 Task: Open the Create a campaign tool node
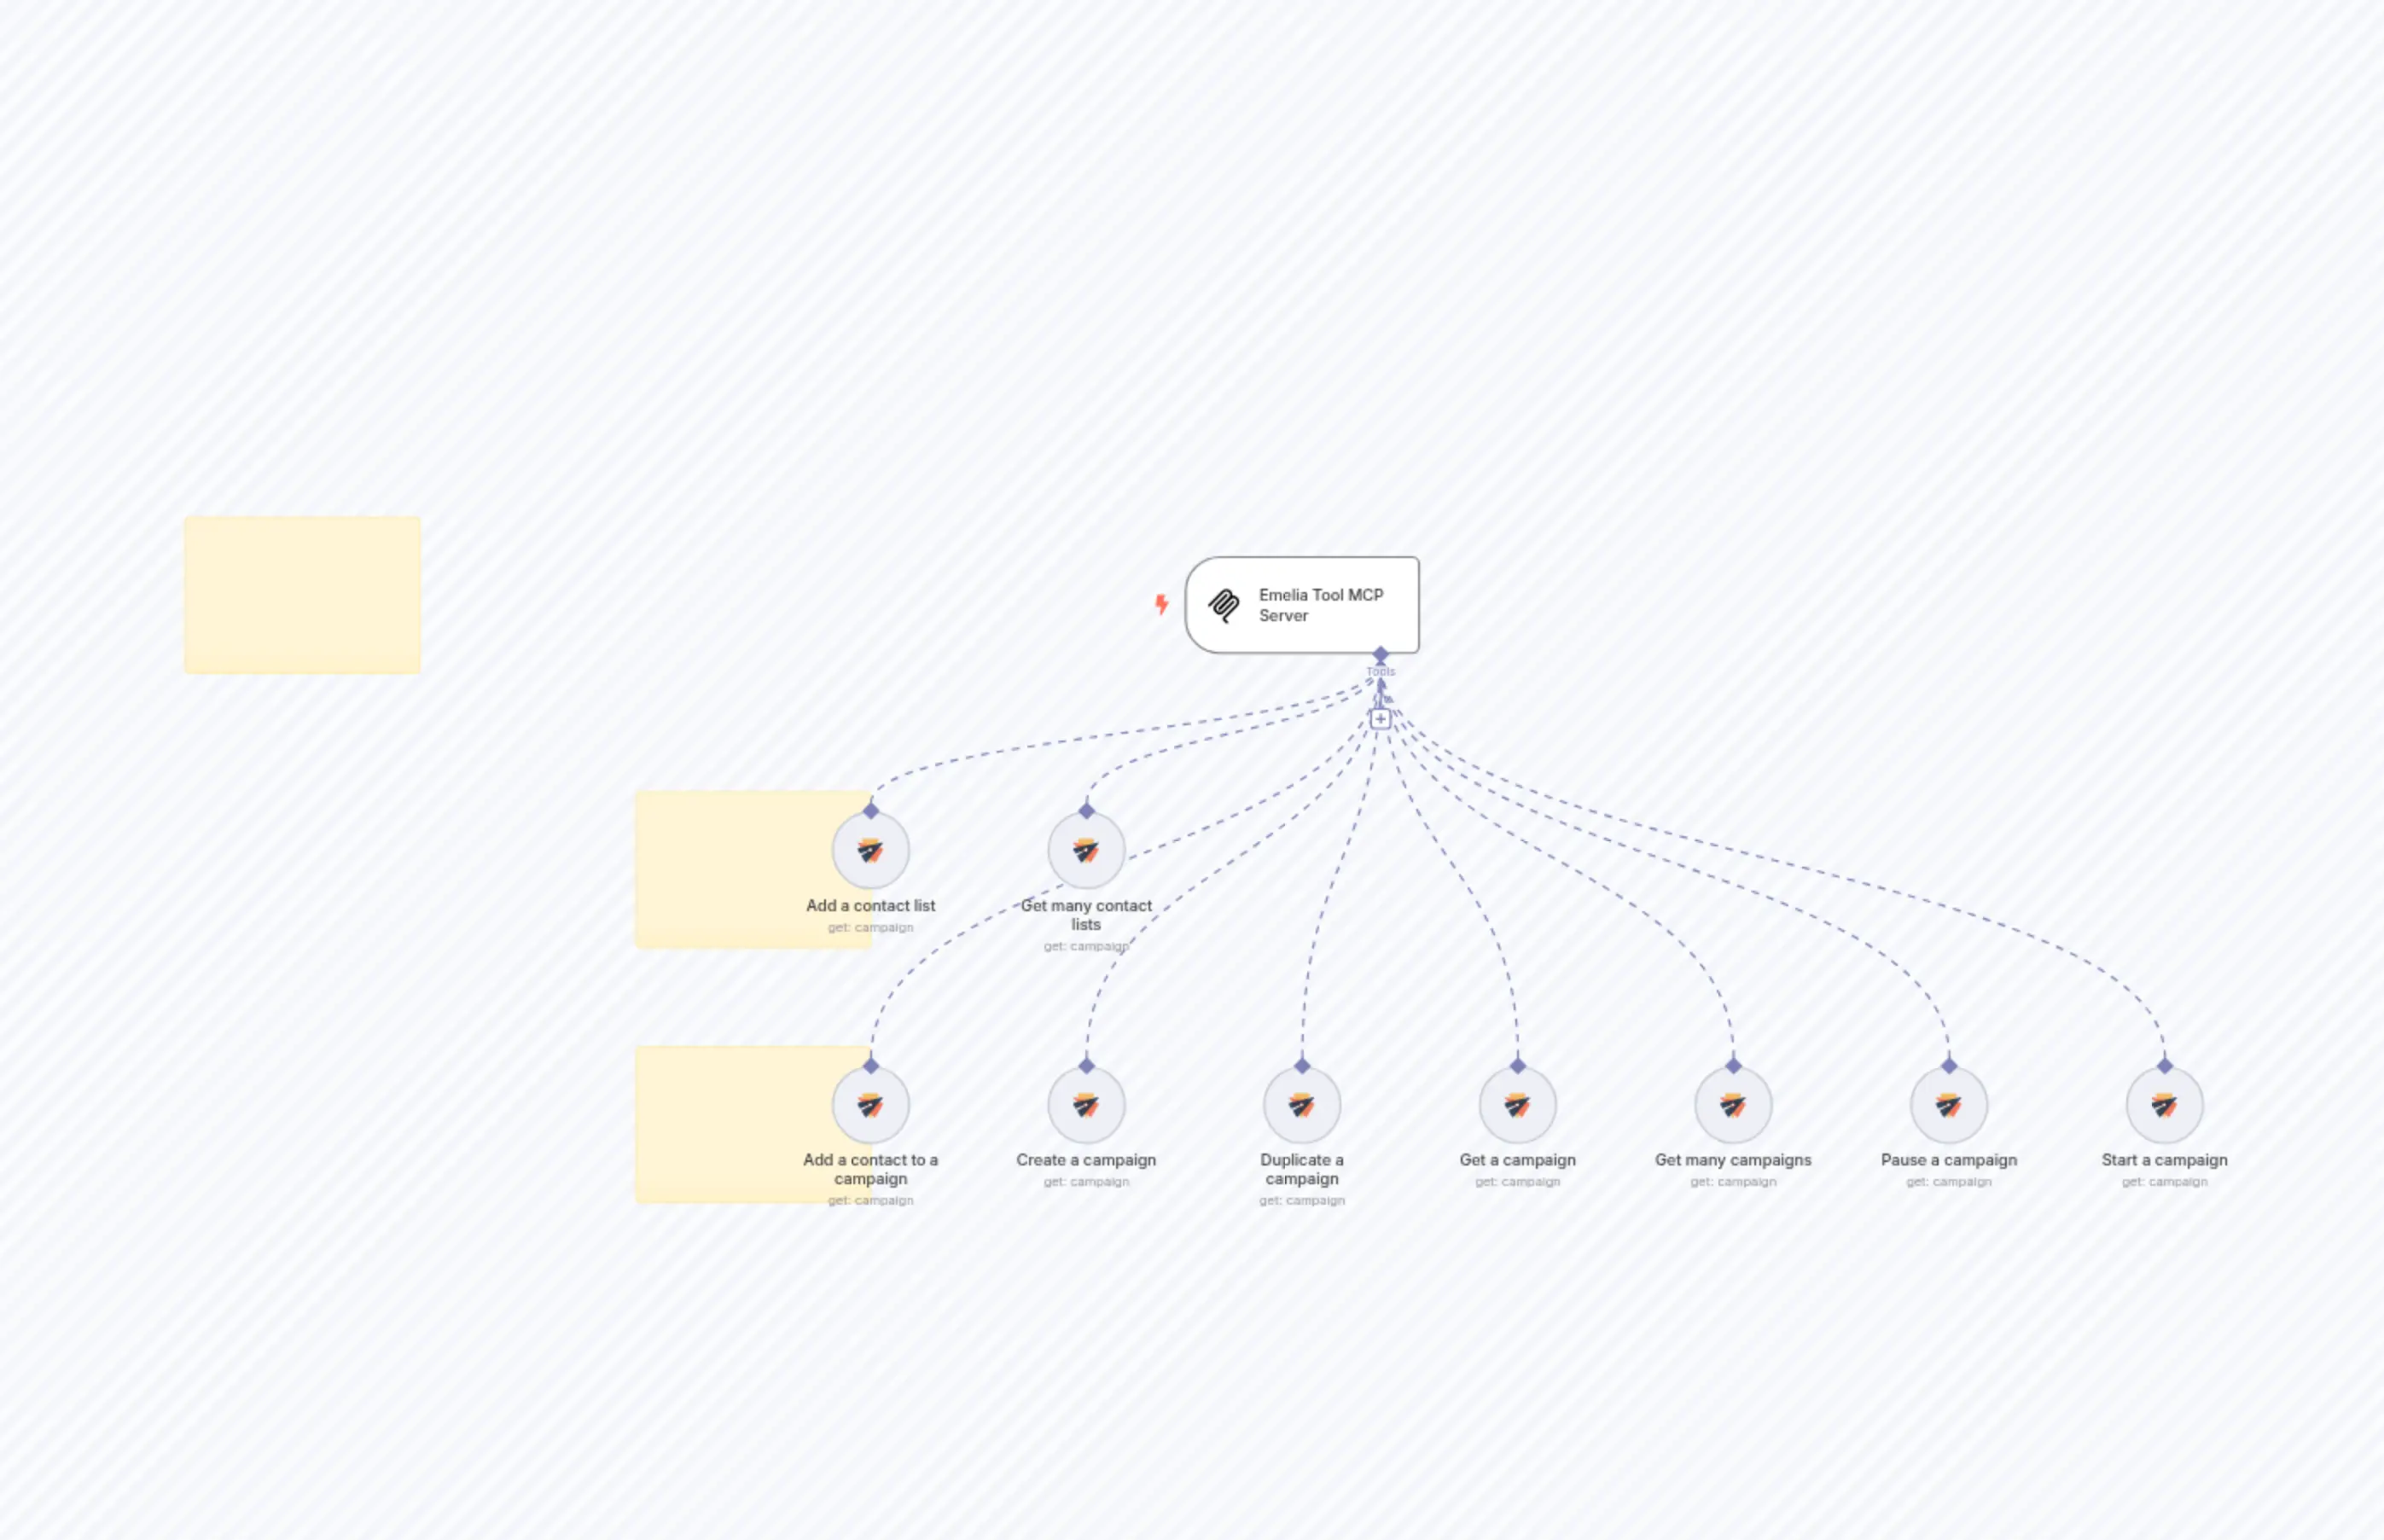tap(1087, 1105)
